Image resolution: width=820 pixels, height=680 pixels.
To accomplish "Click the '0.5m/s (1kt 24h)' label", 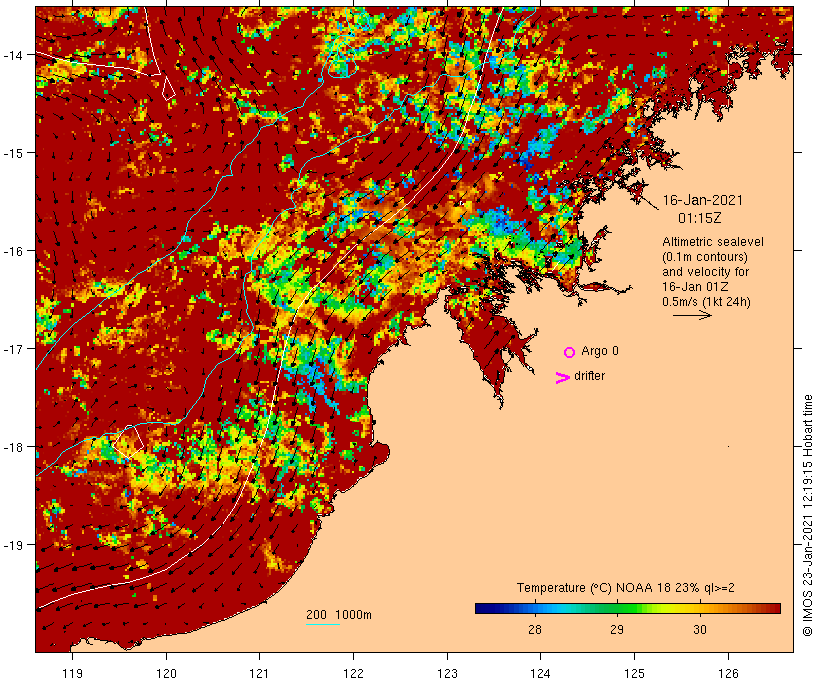I will coord(707,302).
